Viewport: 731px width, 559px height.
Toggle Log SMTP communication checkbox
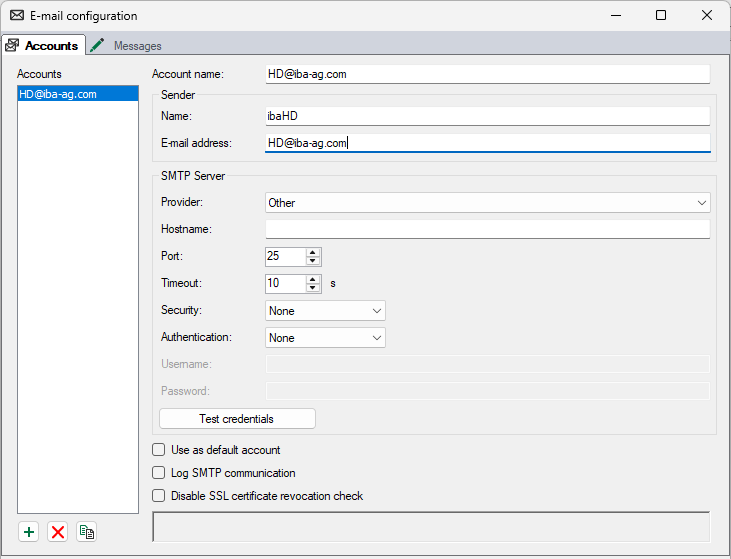tap(159, 473)
